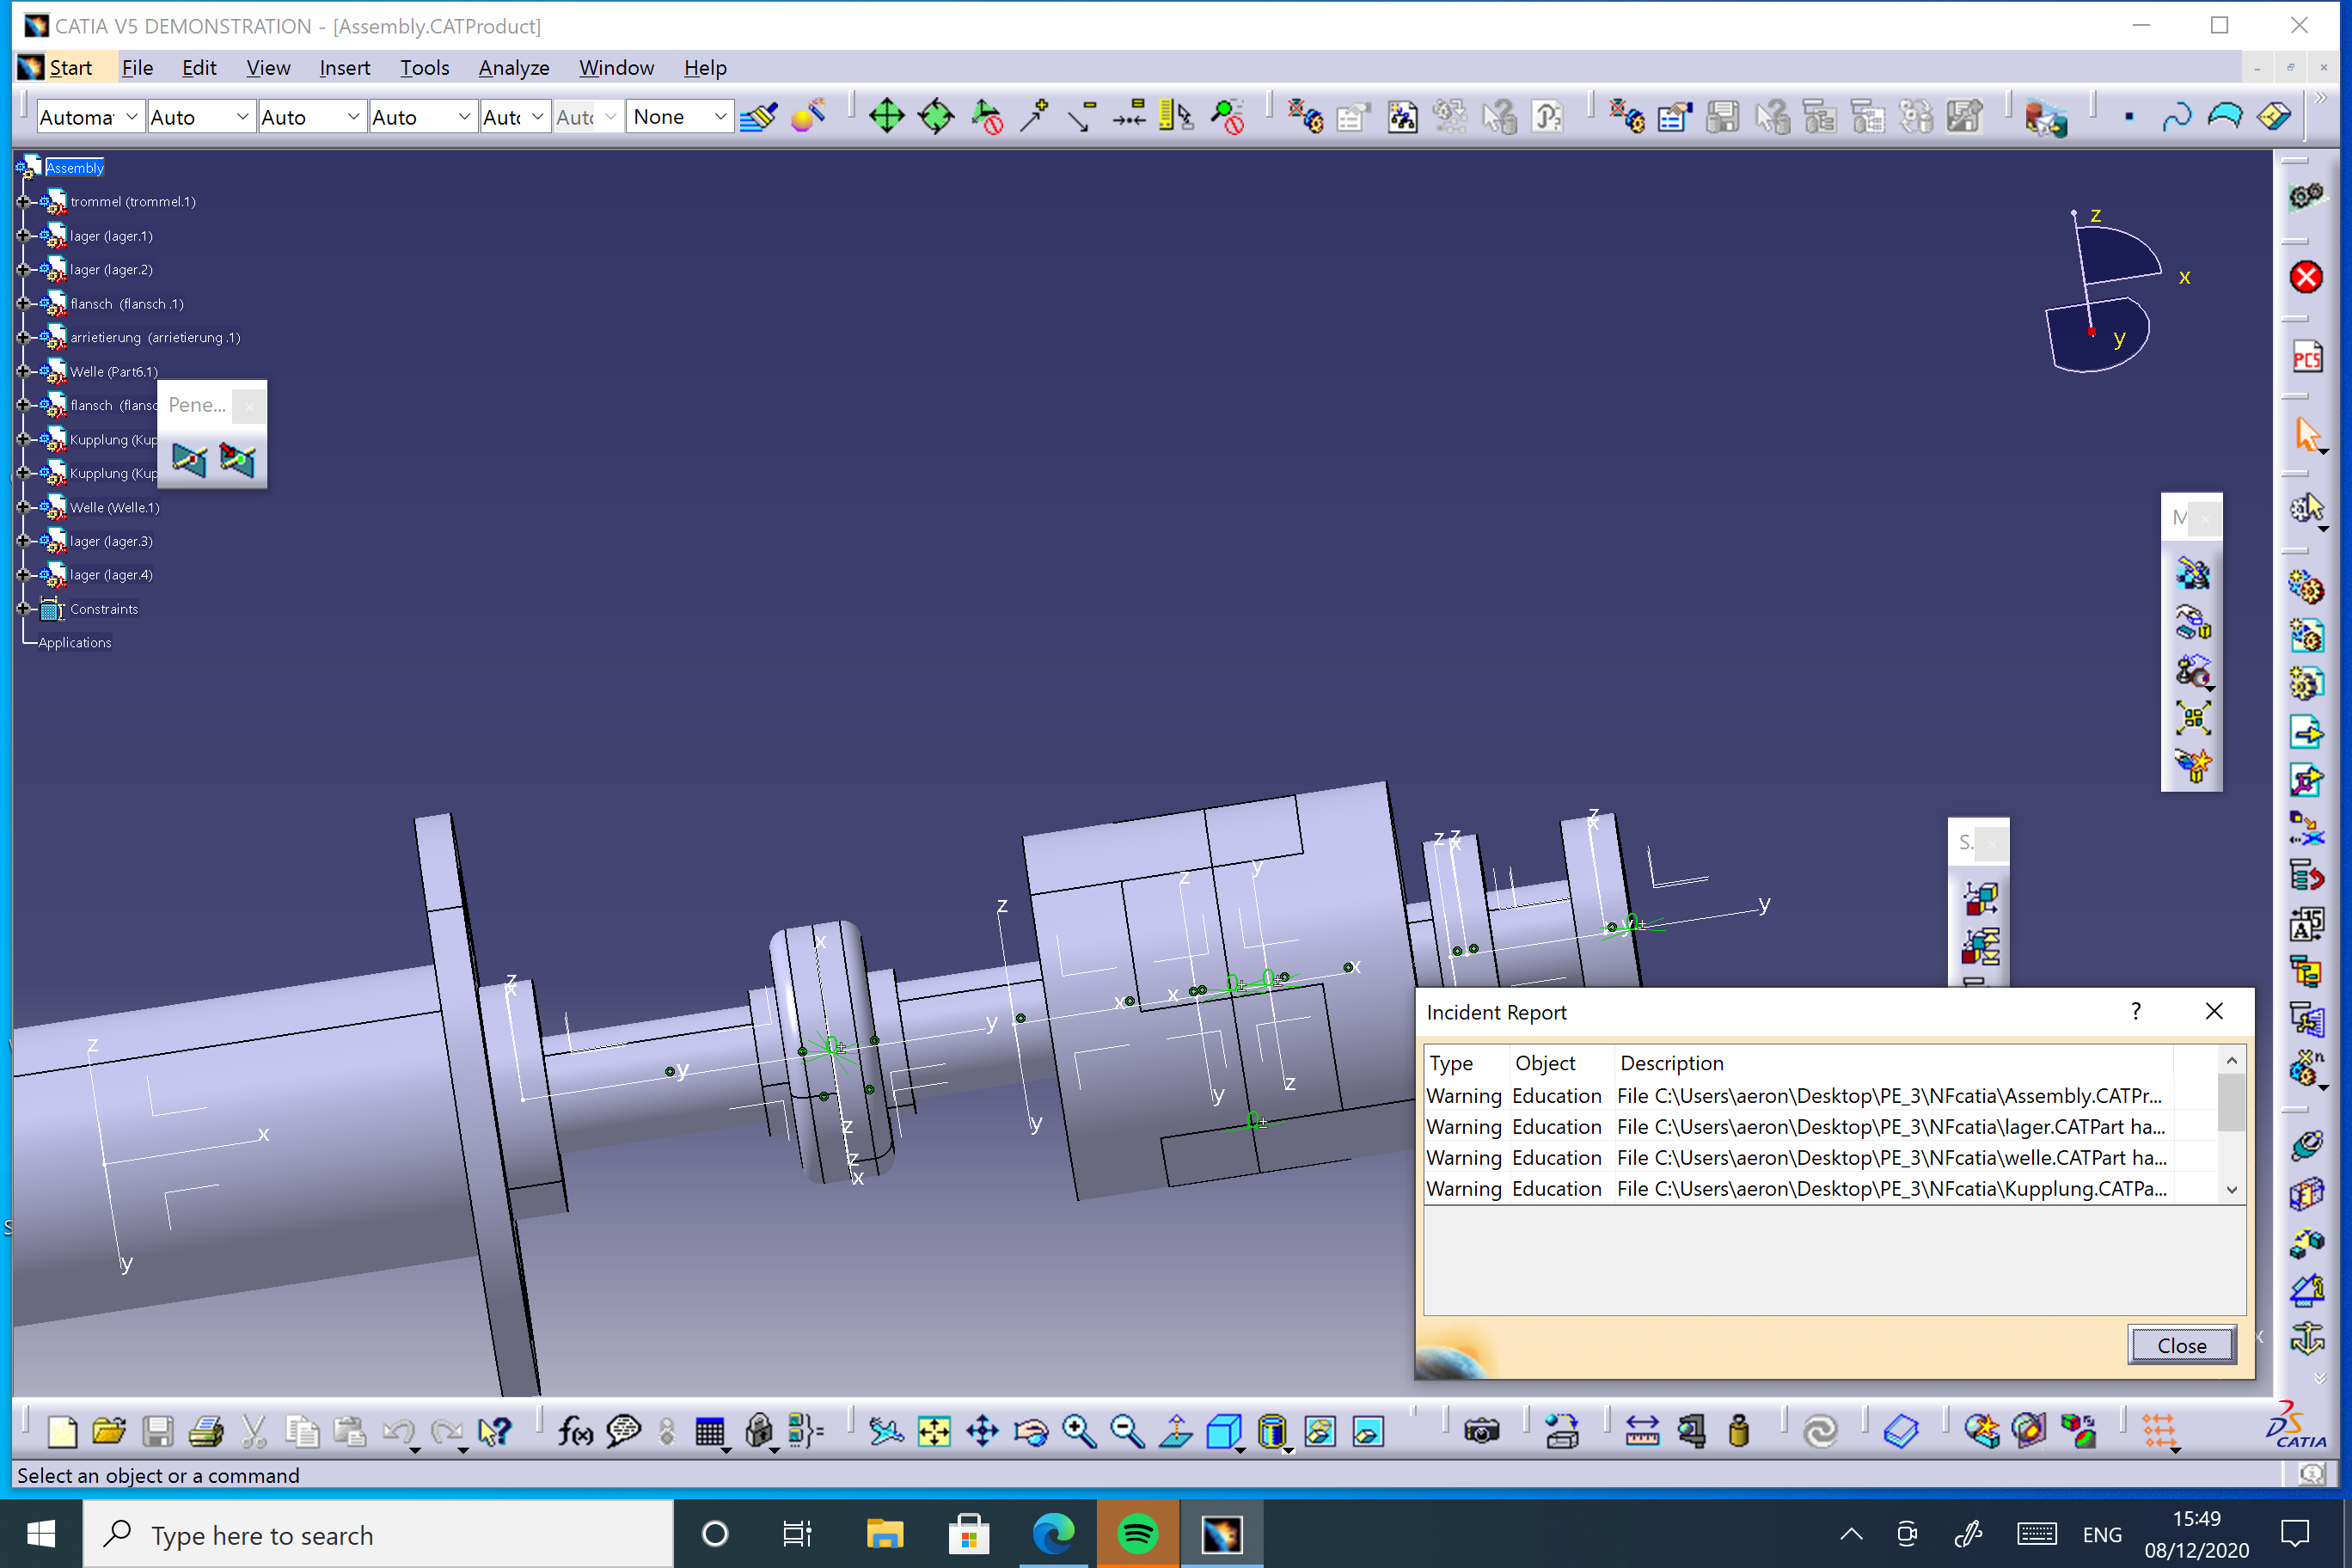The width and height of the screenshot is (2352, 1568).
Task: Open Spotify from the taskbar
Action: point(1137,1534)
